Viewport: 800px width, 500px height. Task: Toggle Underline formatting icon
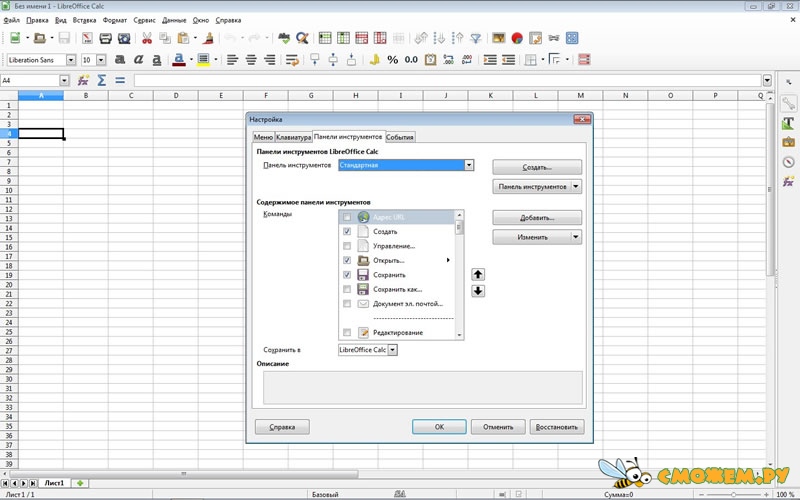click(157, 60)
